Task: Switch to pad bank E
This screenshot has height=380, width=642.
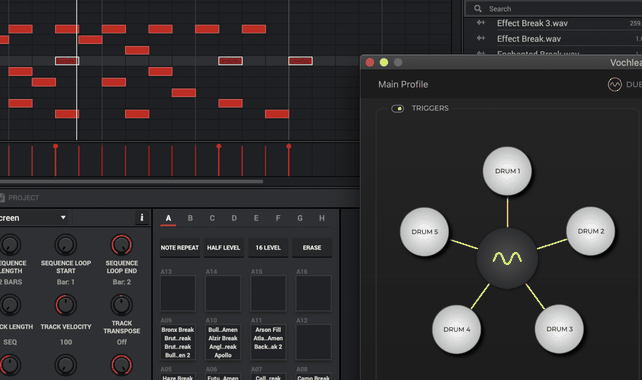Action: click(256, 218)
